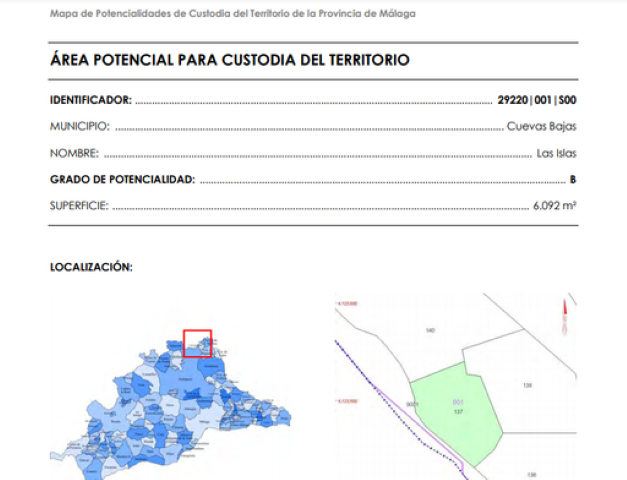Image resolution: width=627 pixels, height=480 pixels.
Task: Click the NOMBRE label
Action: click(74, 153)
